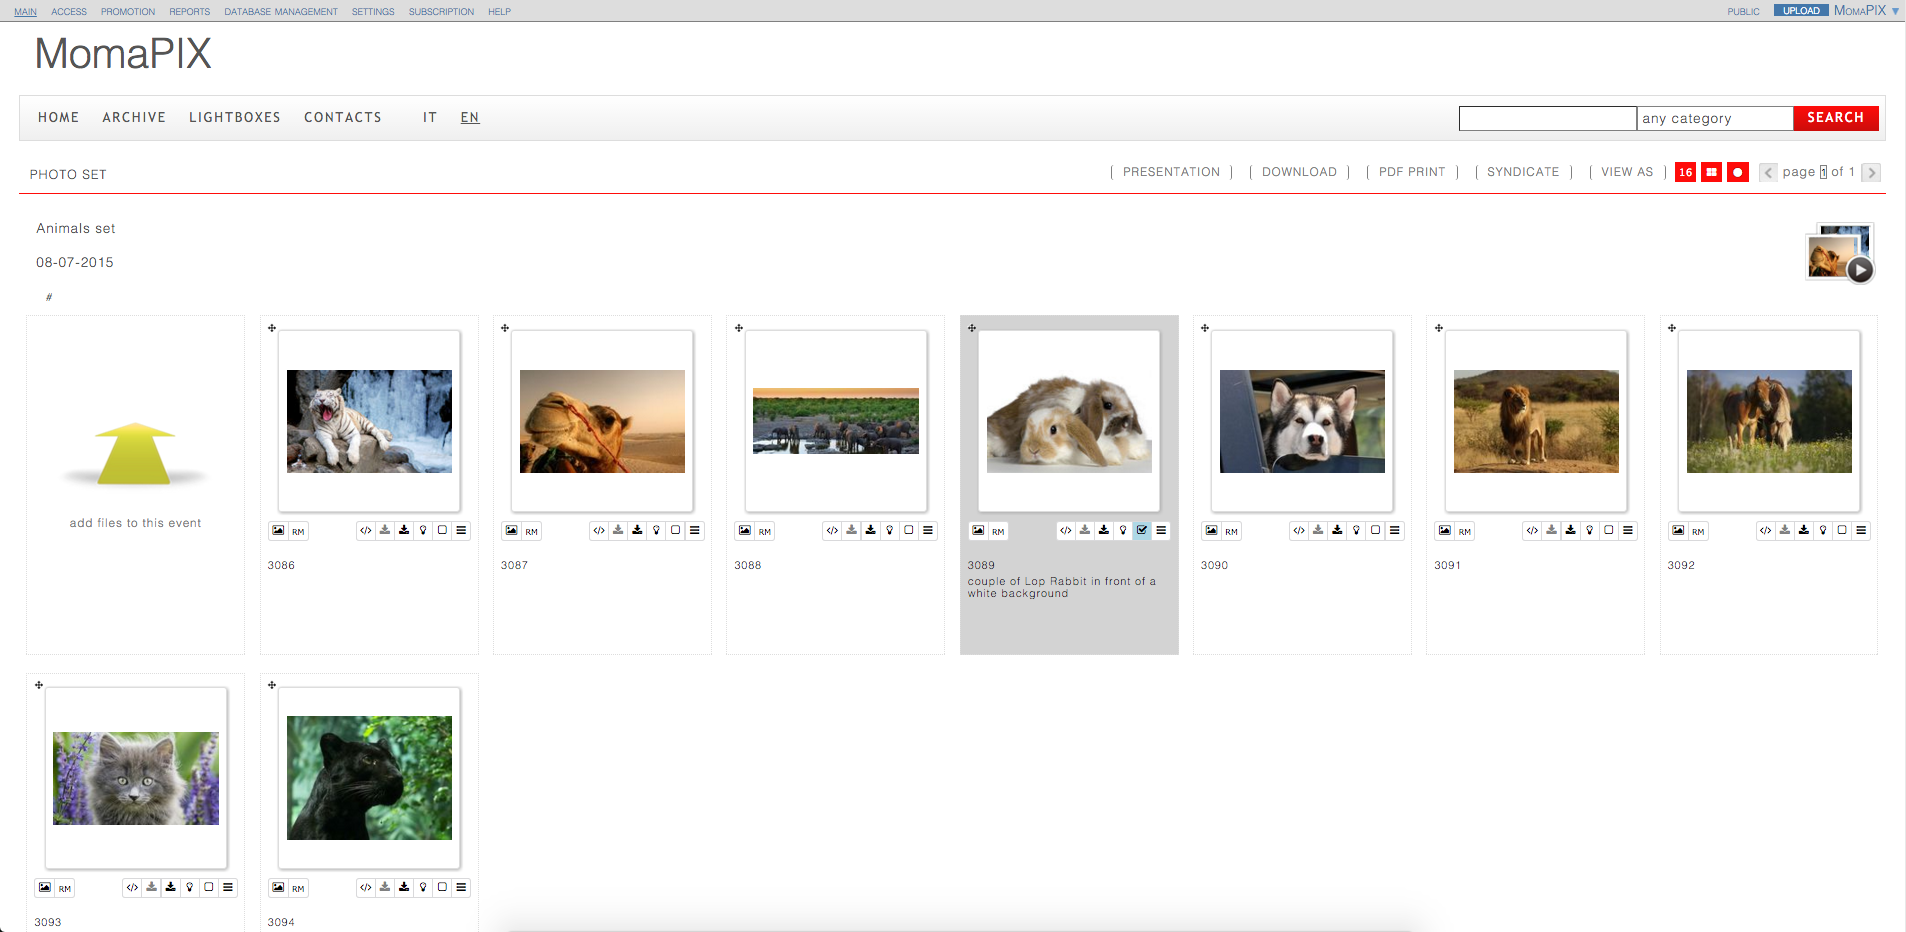Viewport: 1906px width, 932px height.
Task: Select the checkbox for camel photo 3087
Action: pos(676,531)
